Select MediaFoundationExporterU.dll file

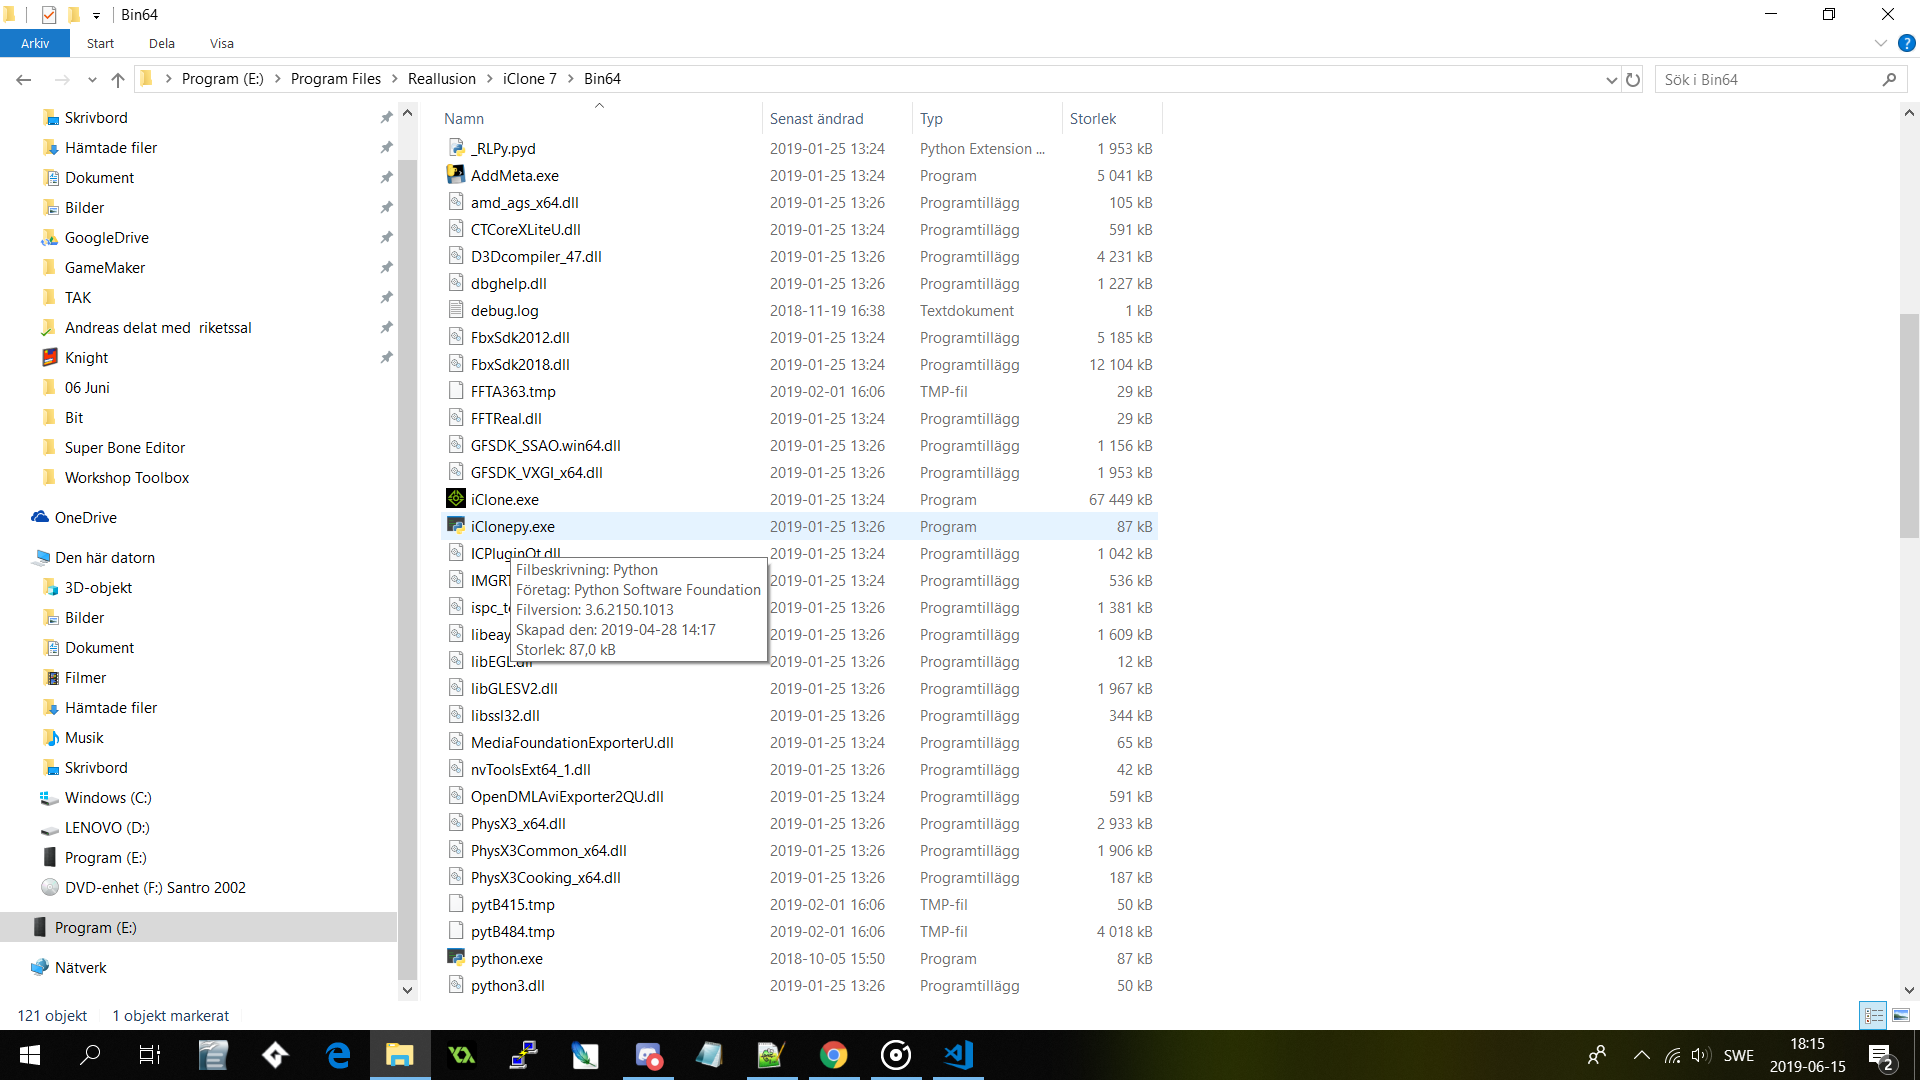tap(572, 742)
